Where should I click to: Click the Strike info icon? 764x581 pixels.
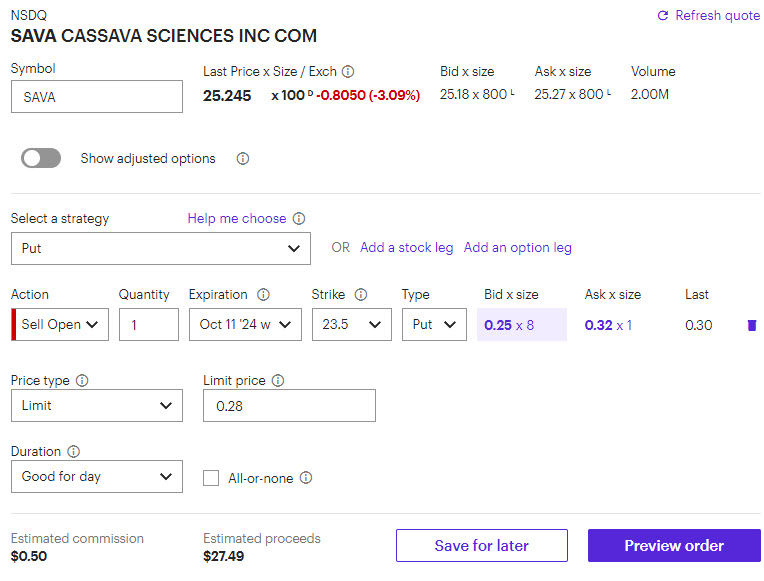coord(361,295)
